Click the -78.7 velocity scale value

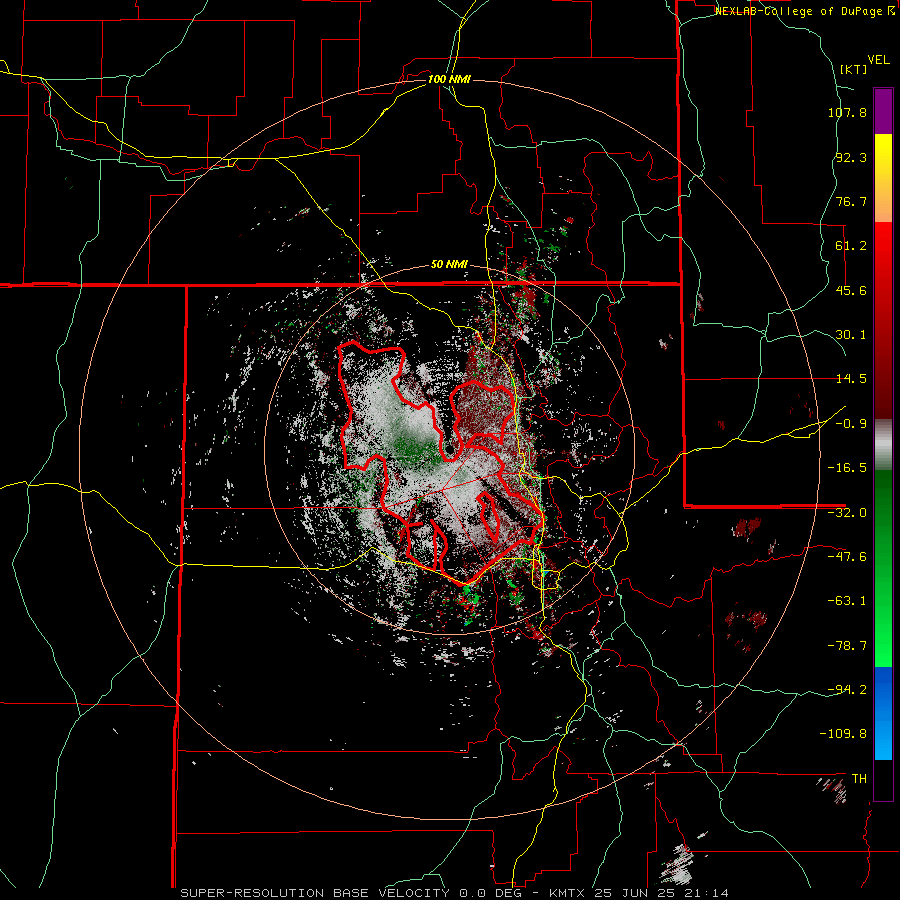(847, 646)
